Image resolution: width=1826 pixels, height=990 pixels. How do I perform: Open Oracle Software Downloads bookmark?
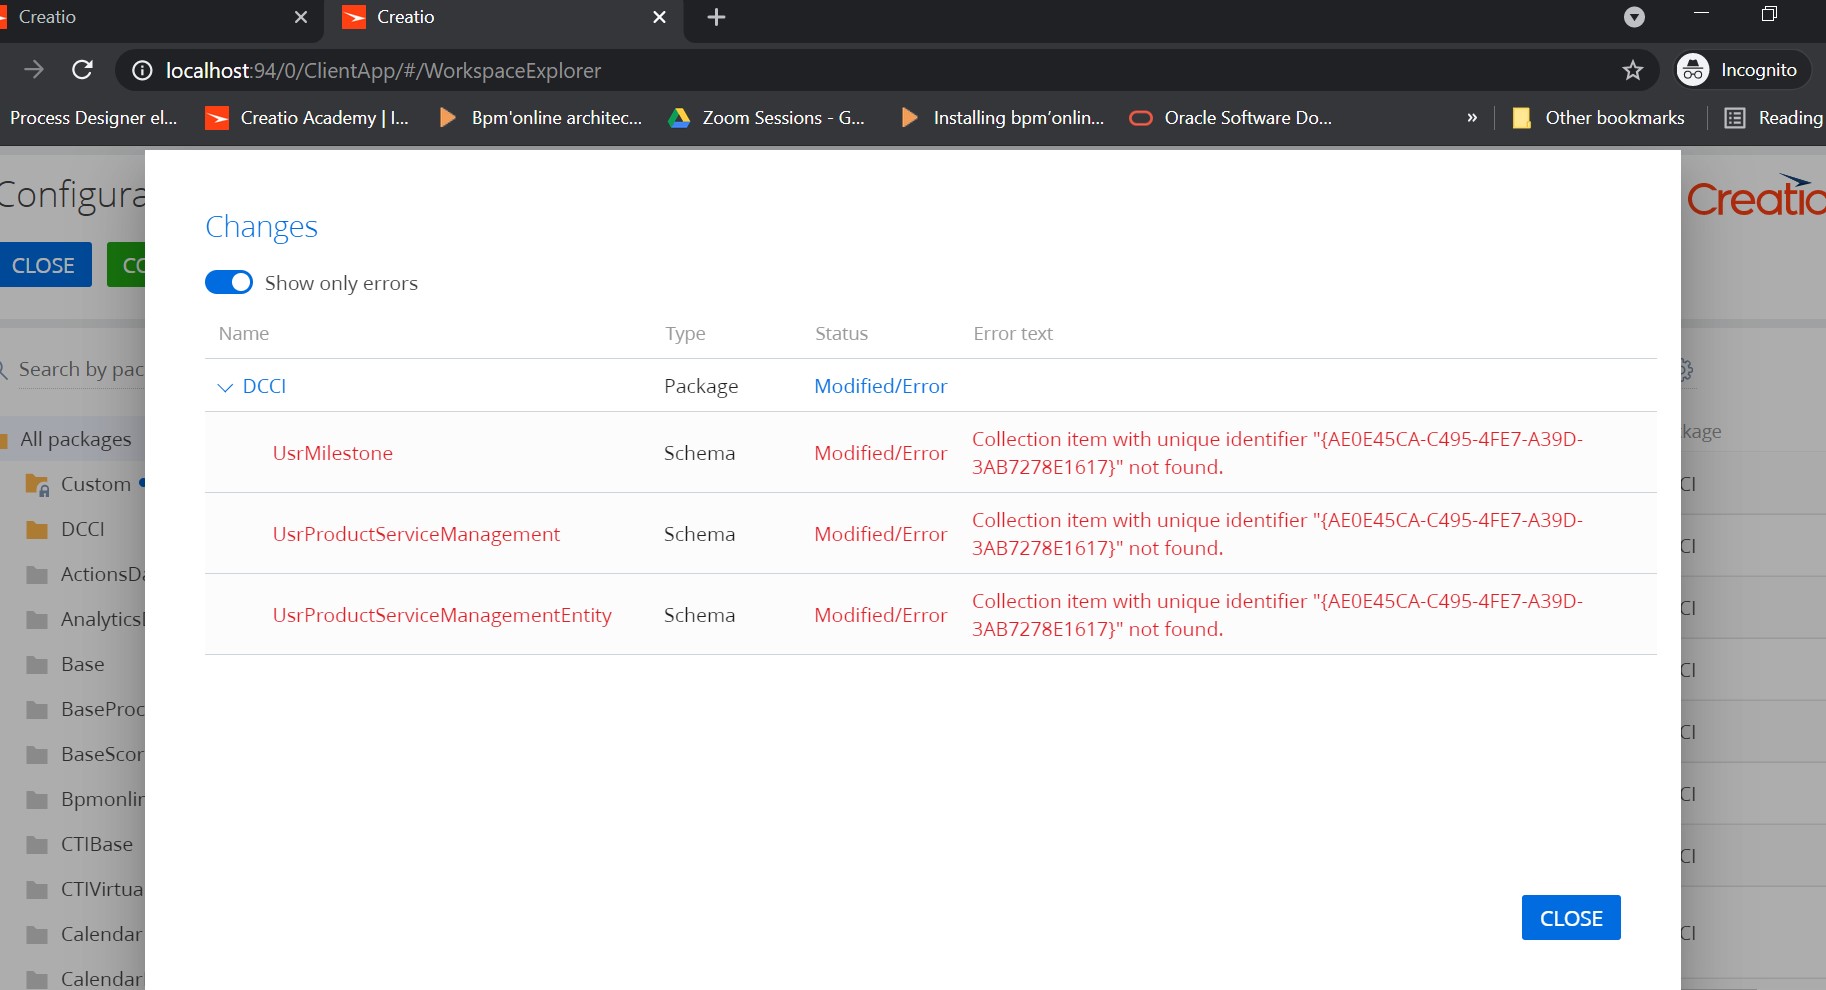(1230, 118)
